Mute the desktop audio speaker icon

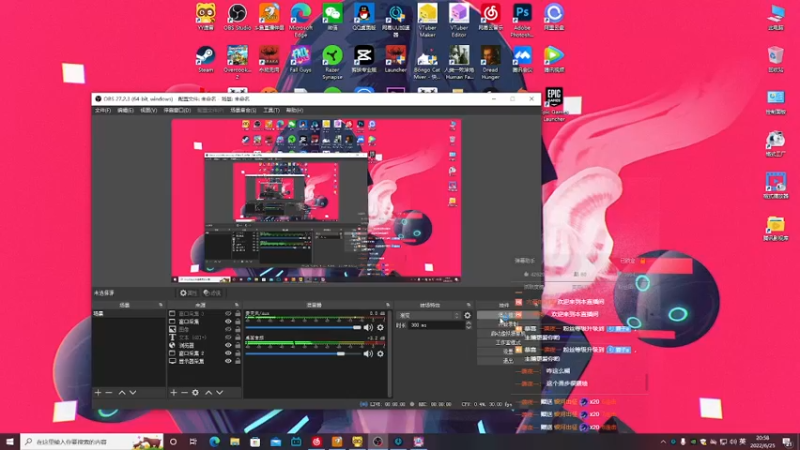pos(368,353)
